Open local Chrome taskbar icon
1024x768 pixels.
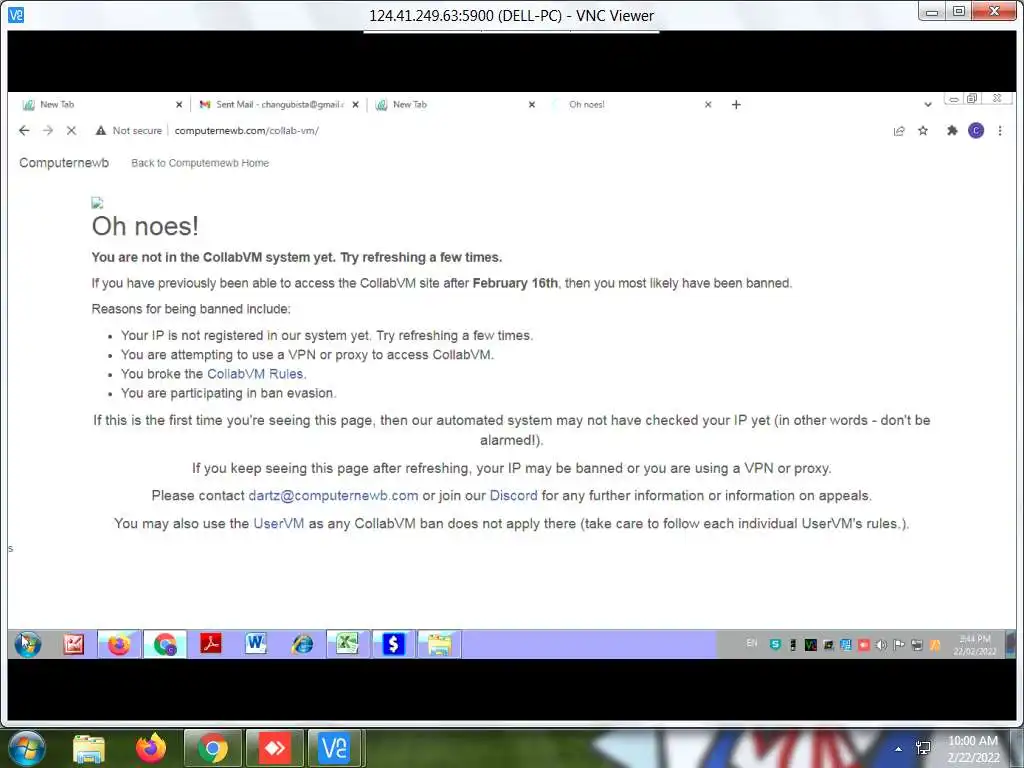point(212,748)
